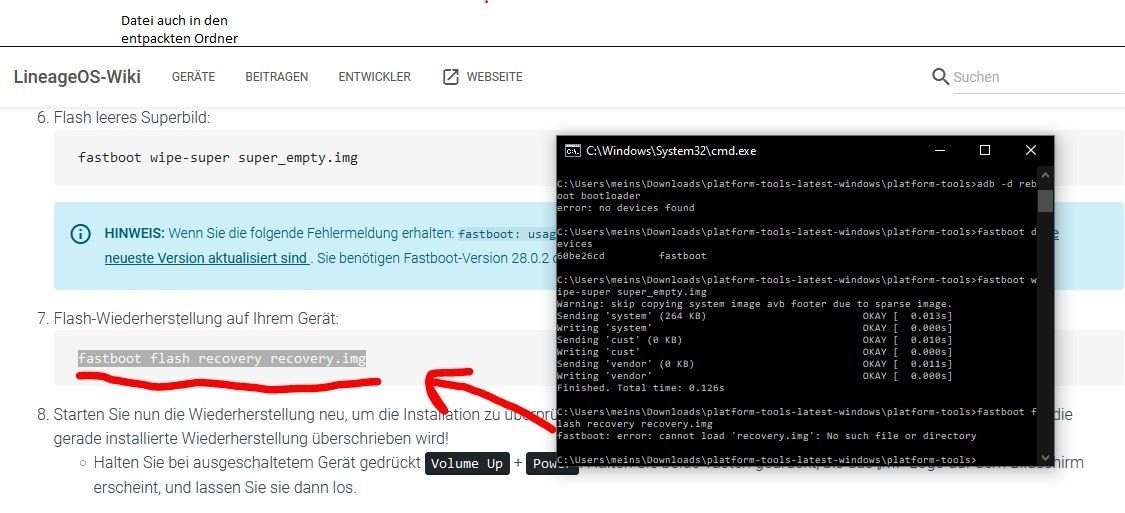Click the 'HINWEIS:' label in the note box
The image size is (1125, 513).
tap(135, 233)
